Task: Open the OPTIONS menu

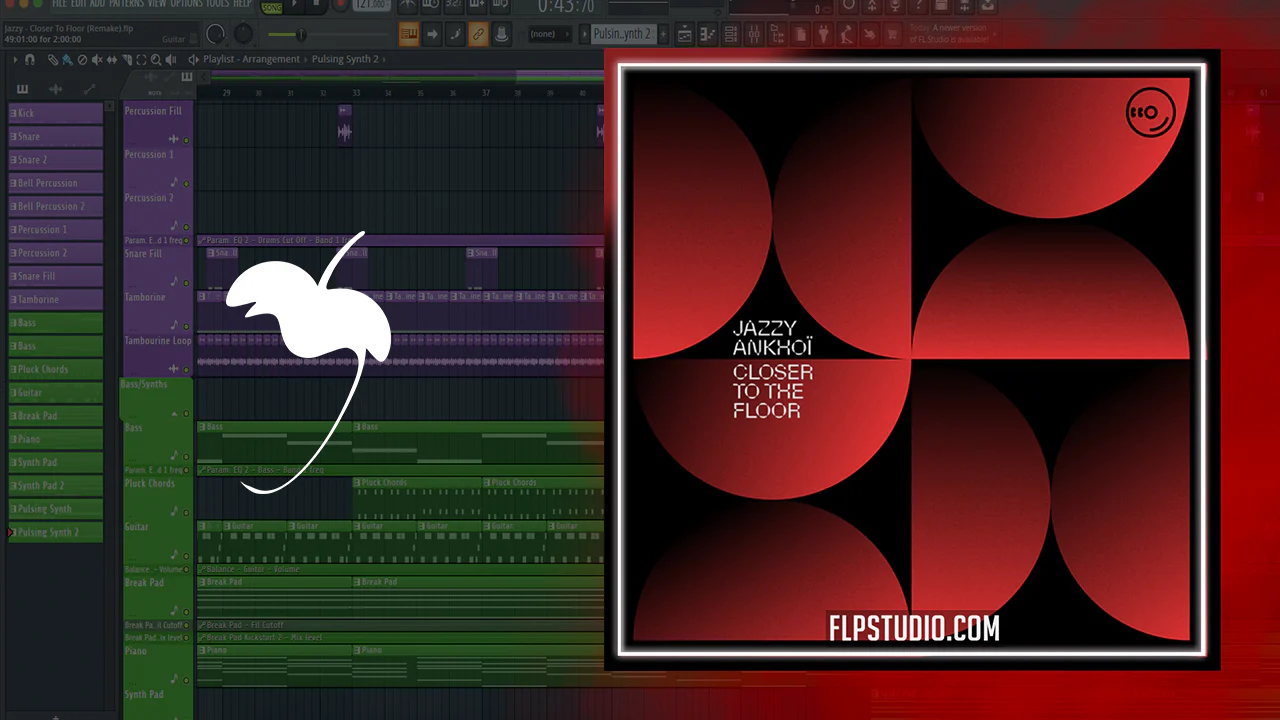Action: pyautogui.click(x=186, y=4)
